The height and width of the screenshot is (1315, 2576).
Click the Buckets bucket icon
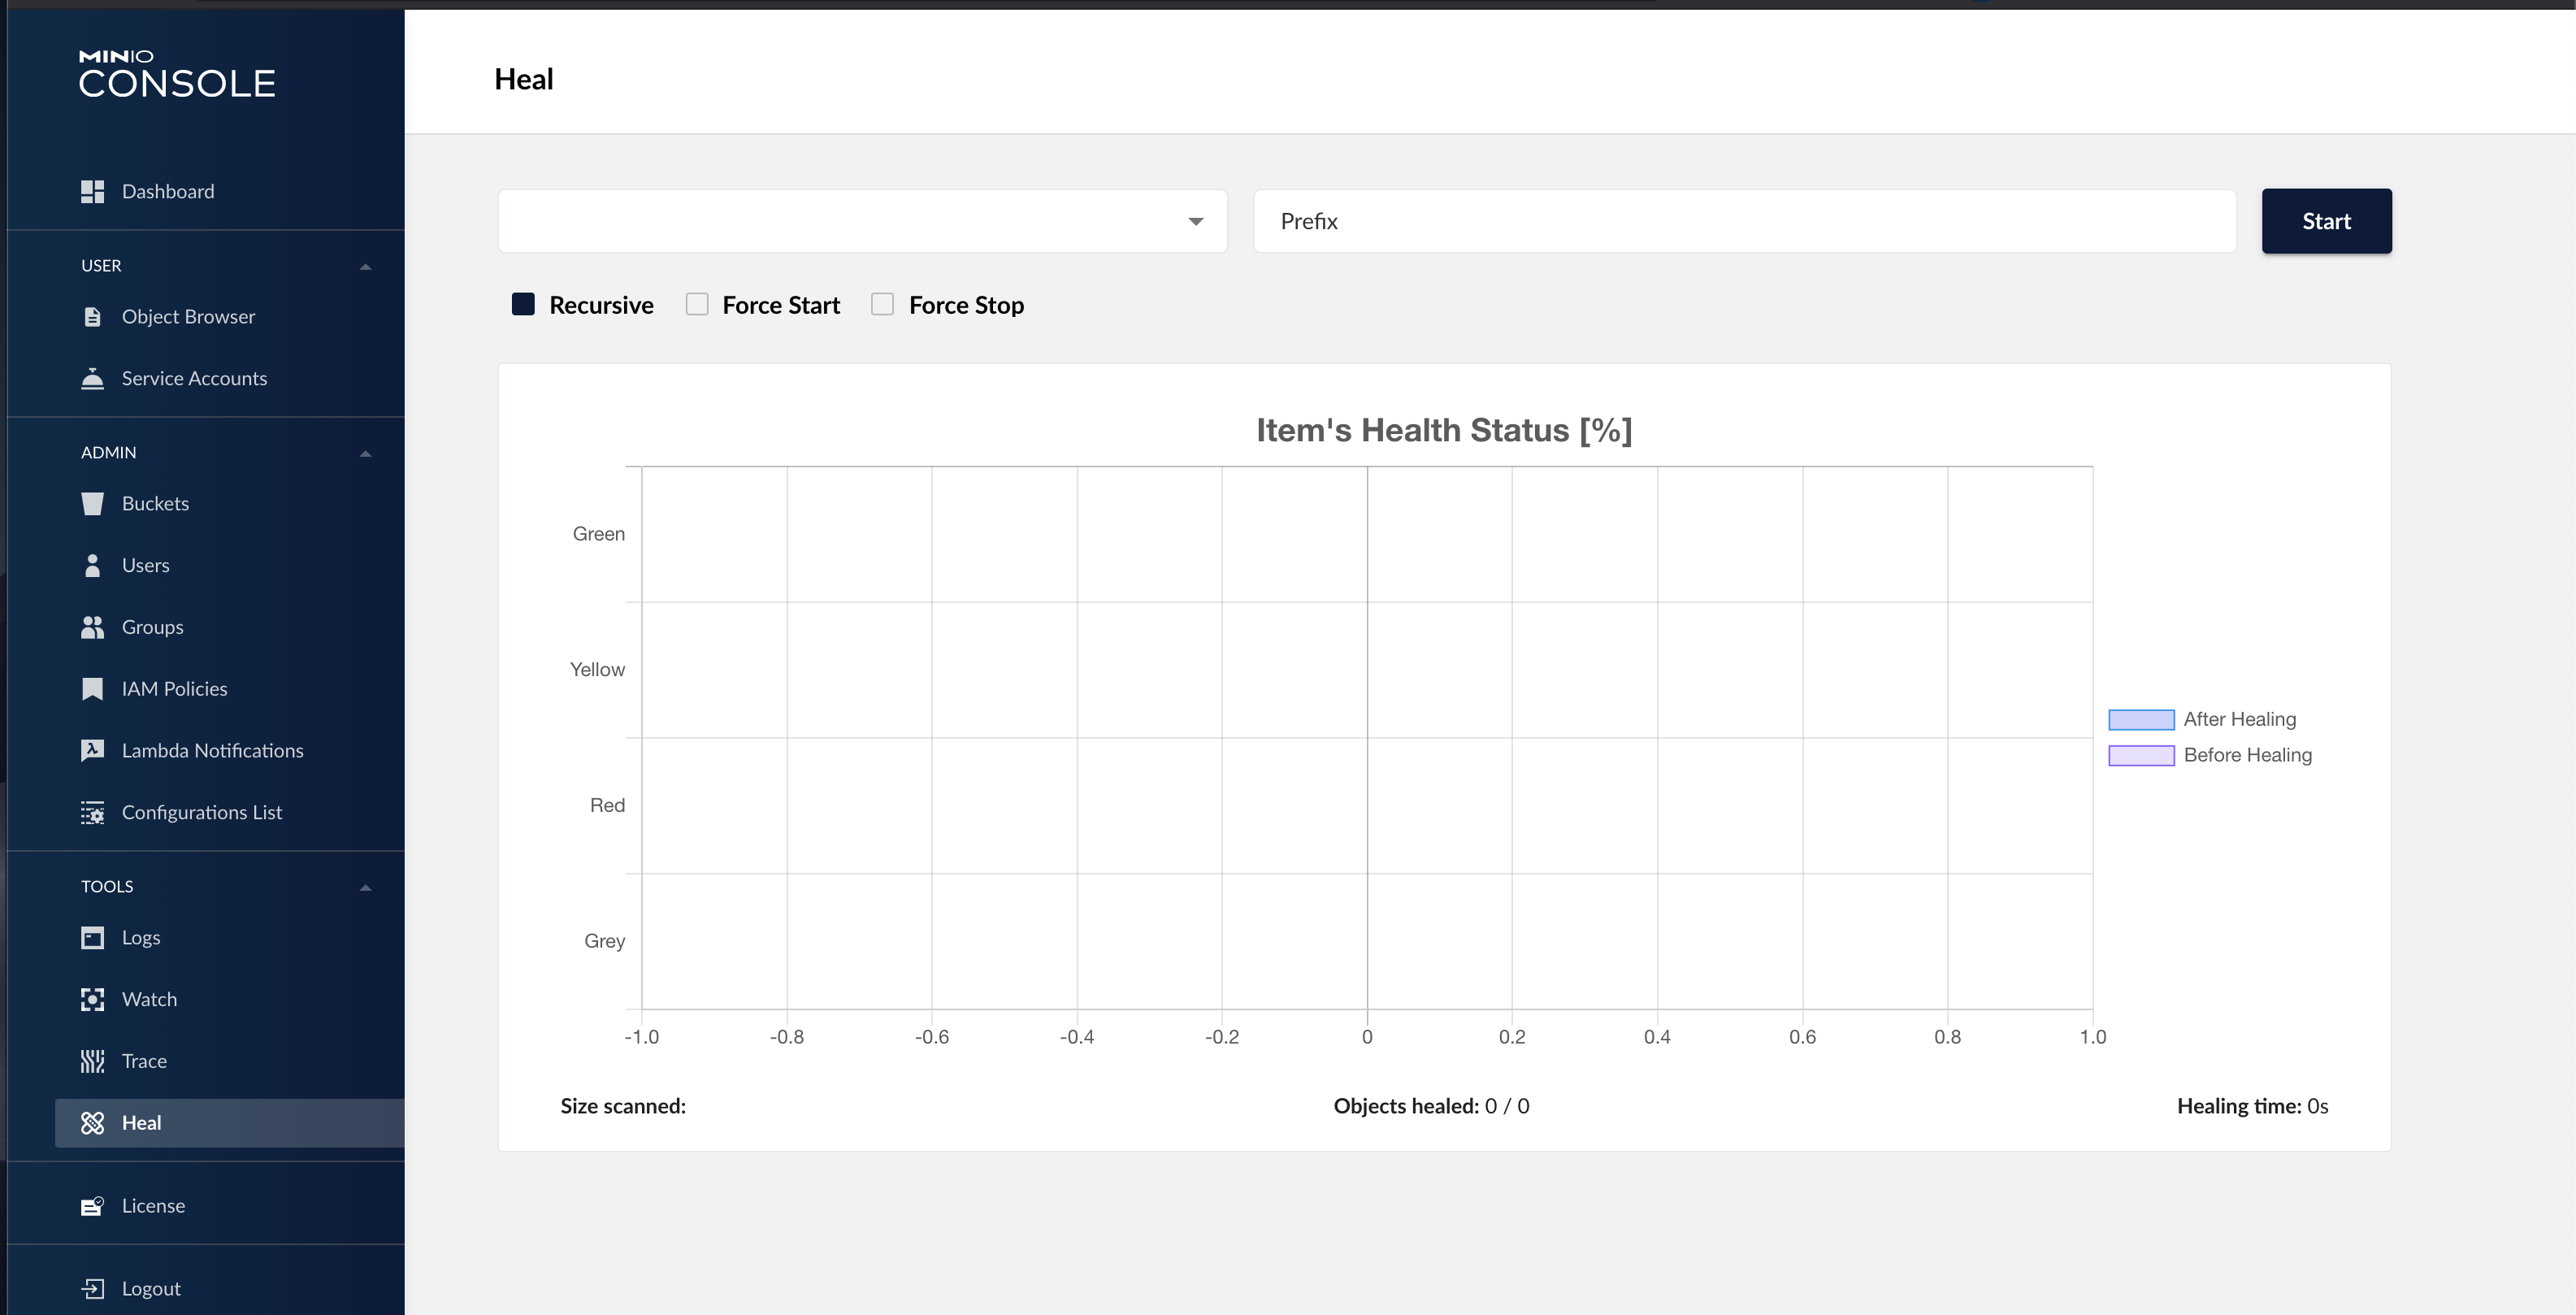pyautogui.click(x=92, y=503)
